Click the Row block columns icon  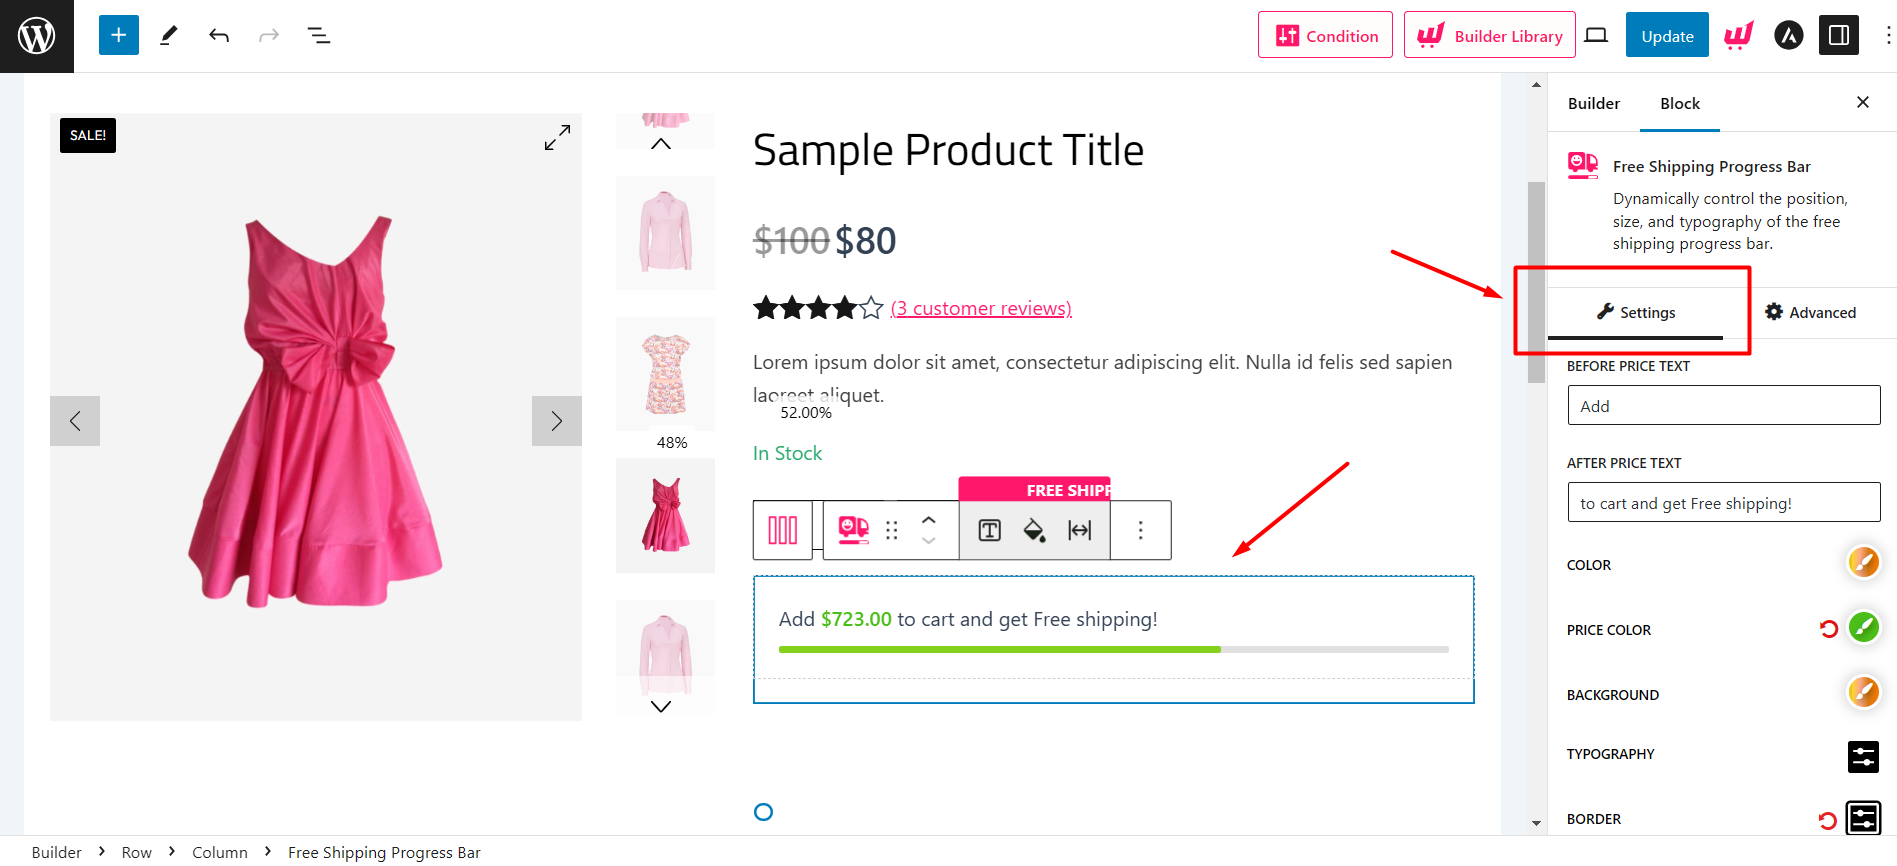pyautogui.click(x=783, y=530)
